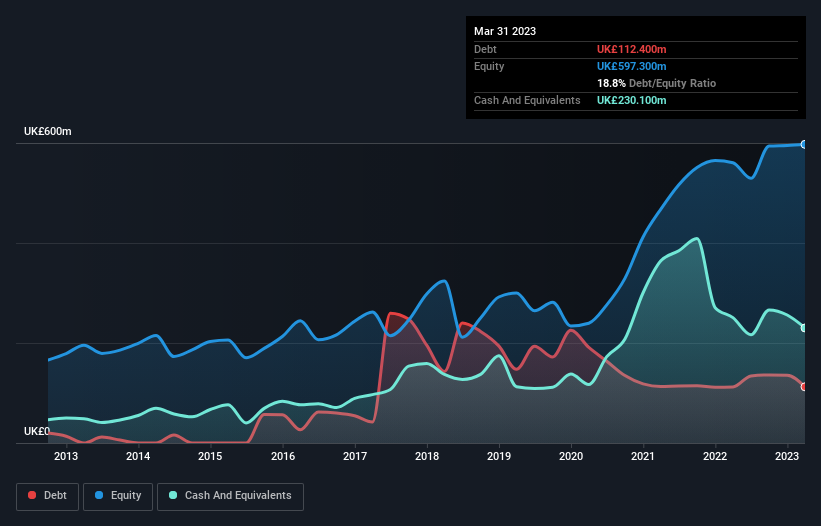
Task: Select the 2013 x-axis label
Action: coord(66,456)
